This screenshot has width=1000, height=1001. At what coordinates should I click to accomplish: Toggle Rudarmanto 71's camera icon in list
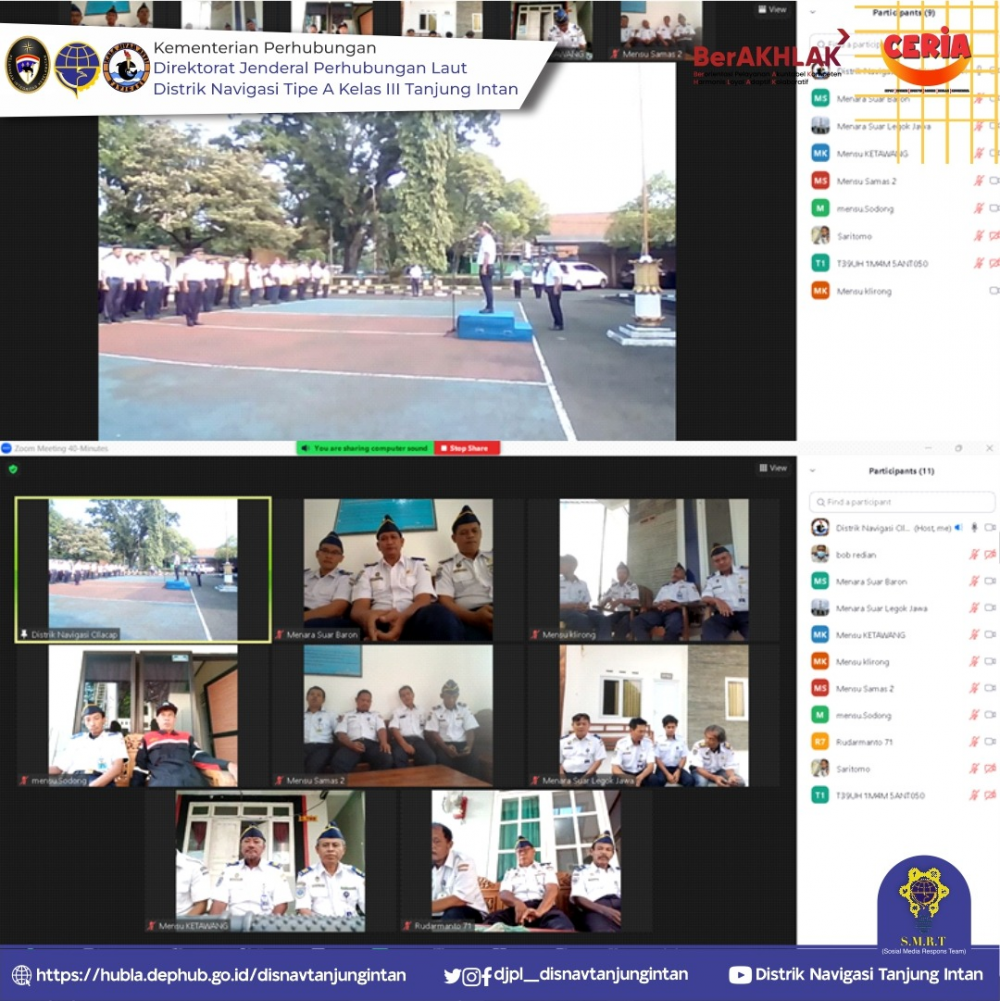coord(990,742)
